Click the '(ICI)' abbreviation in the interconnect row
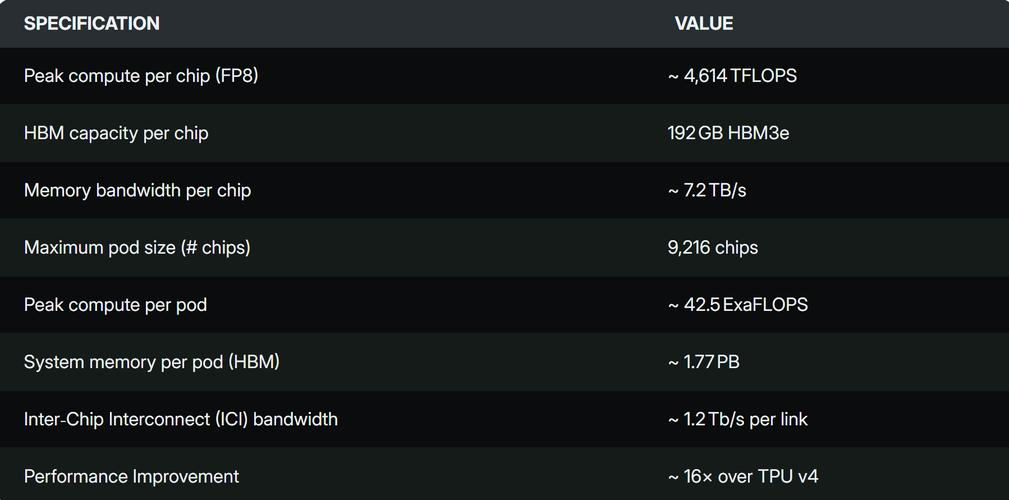Screen dimensions: 1009x500 click(231, 419)
